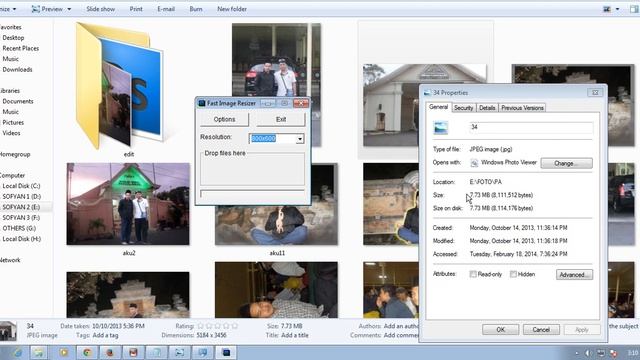640x360 pixels.
Task: Select SOFYAN 3 (F:) drive
Action: coord(21,218)
